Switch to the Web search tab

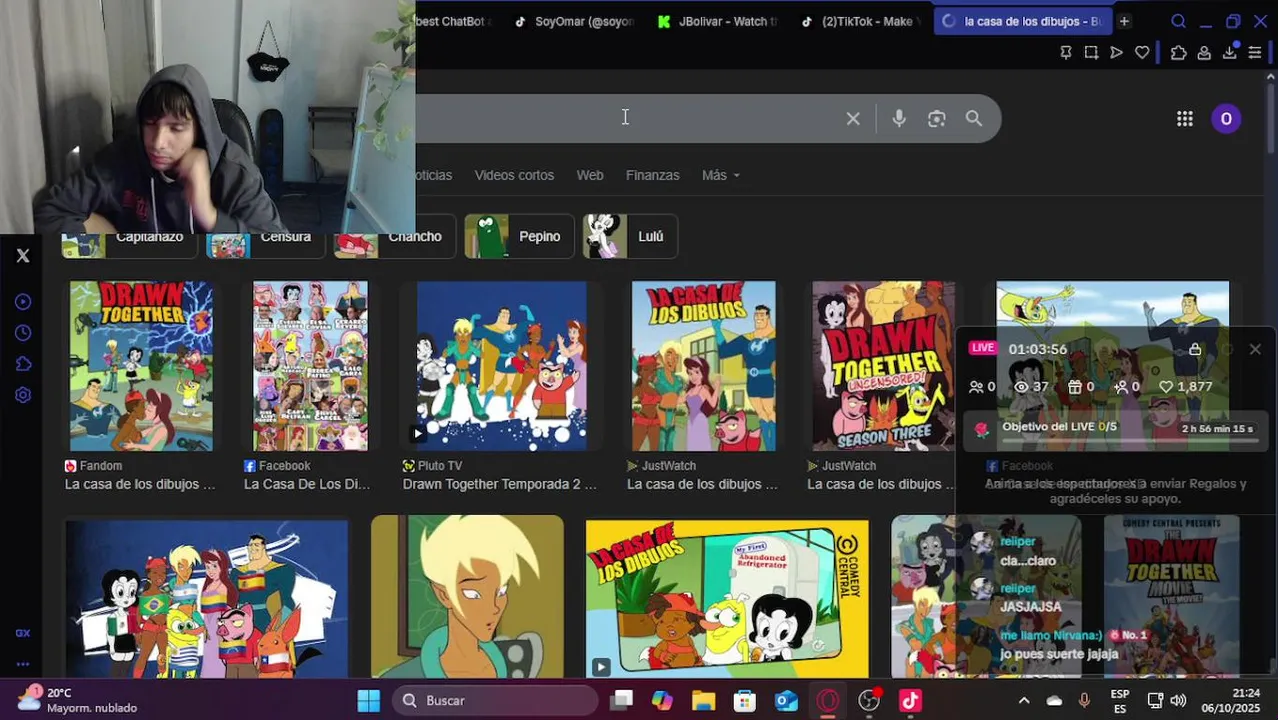tap(590, 175)
